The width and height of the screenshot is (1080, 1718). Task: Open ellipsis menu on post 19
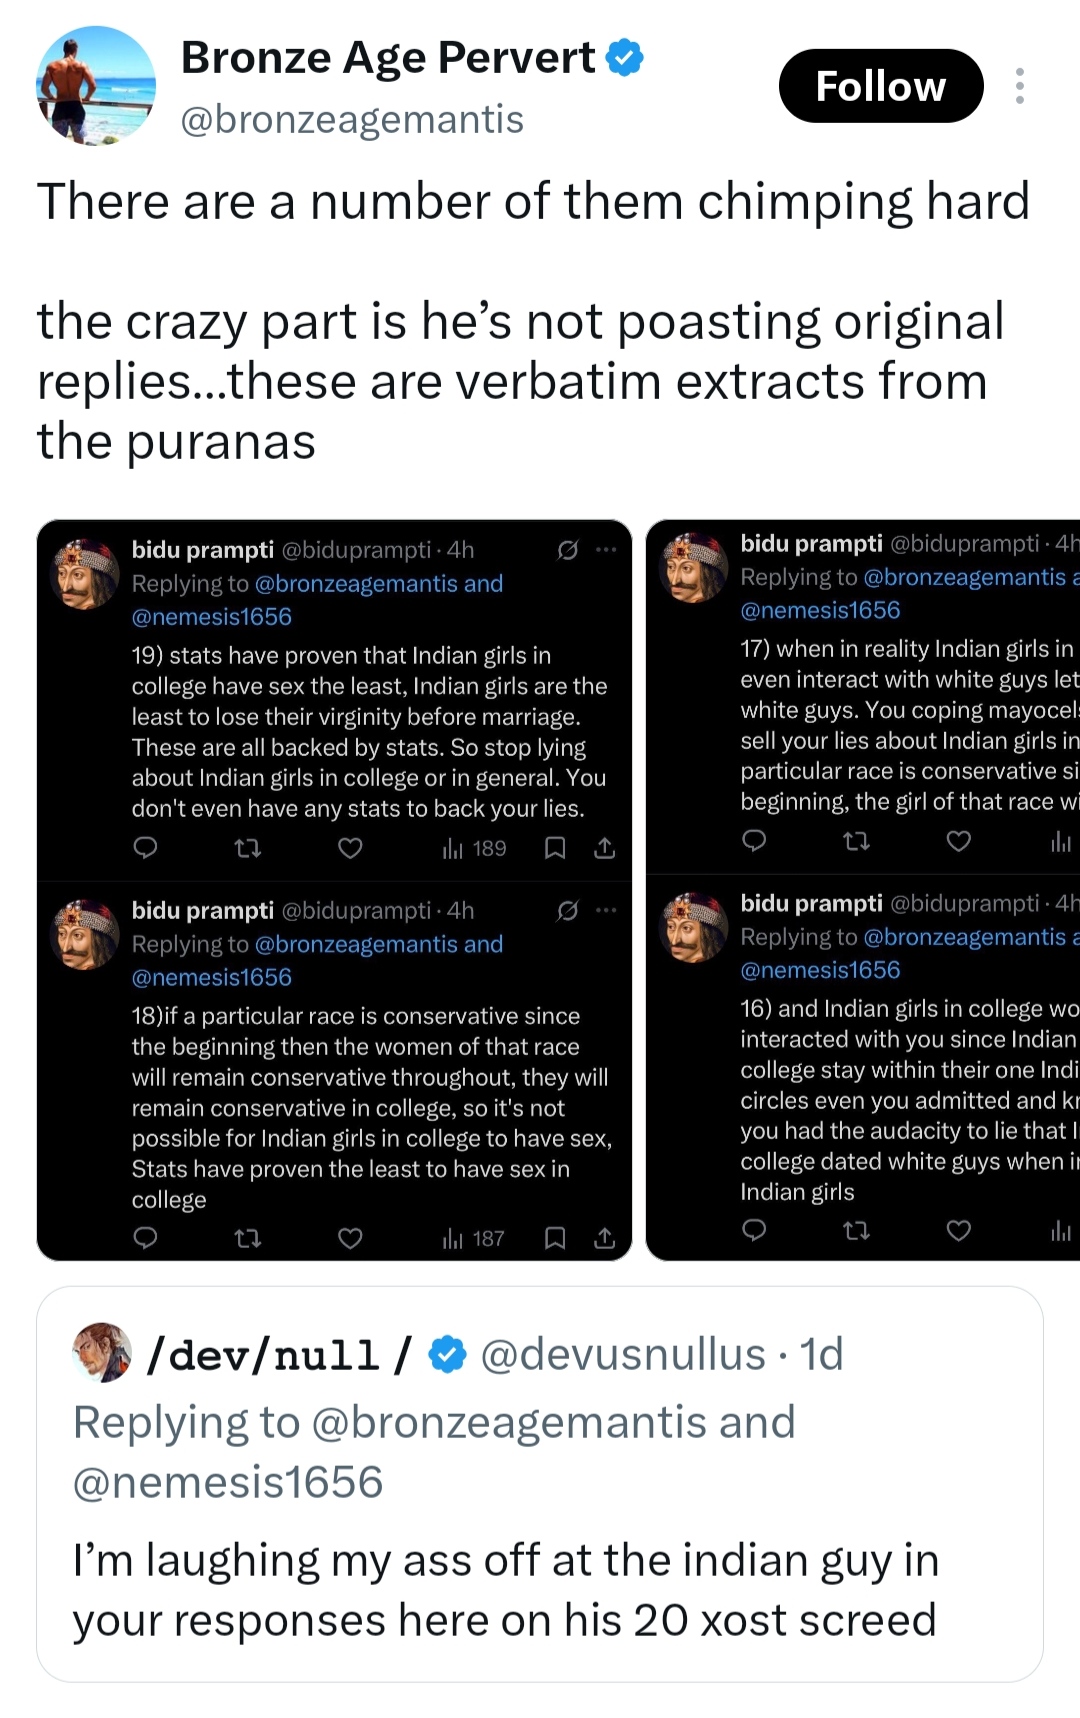pos(606,549)
